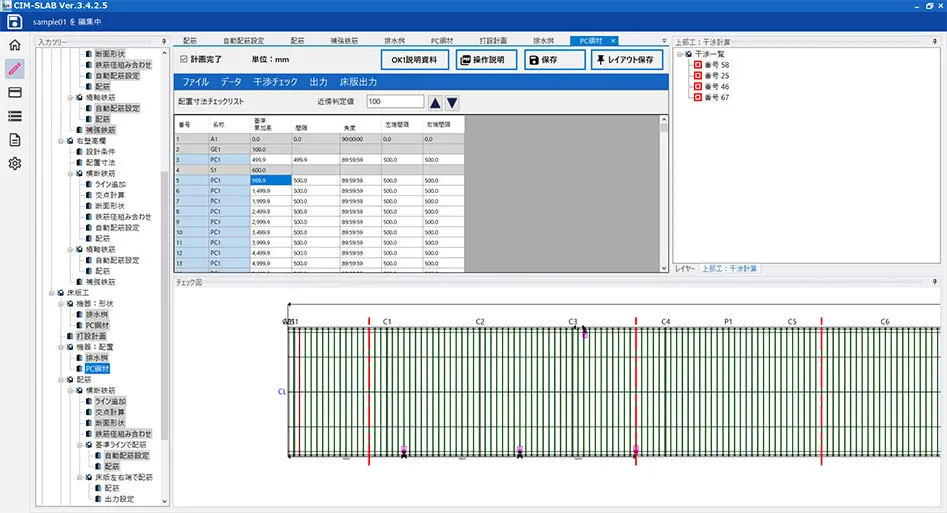The width and height of the screenshot is (947, 513).
Task: Pin the 上部工：干渉計算 panel
Action: click(x=934, y=42)
